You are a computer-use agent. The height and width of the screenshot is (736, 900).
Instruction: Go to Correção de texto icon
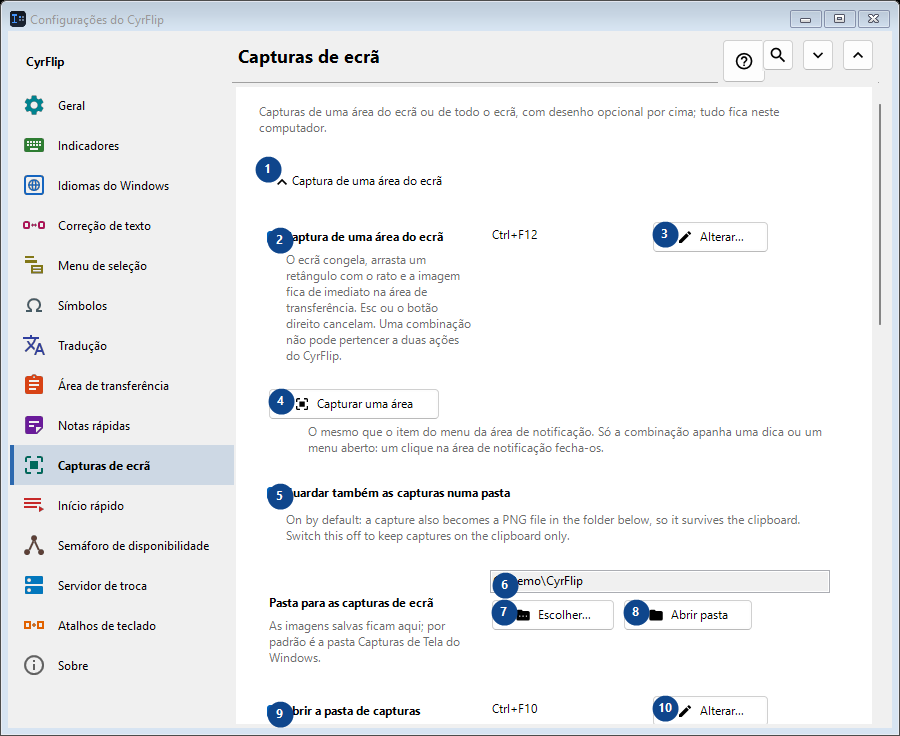[x=34, y=226]
